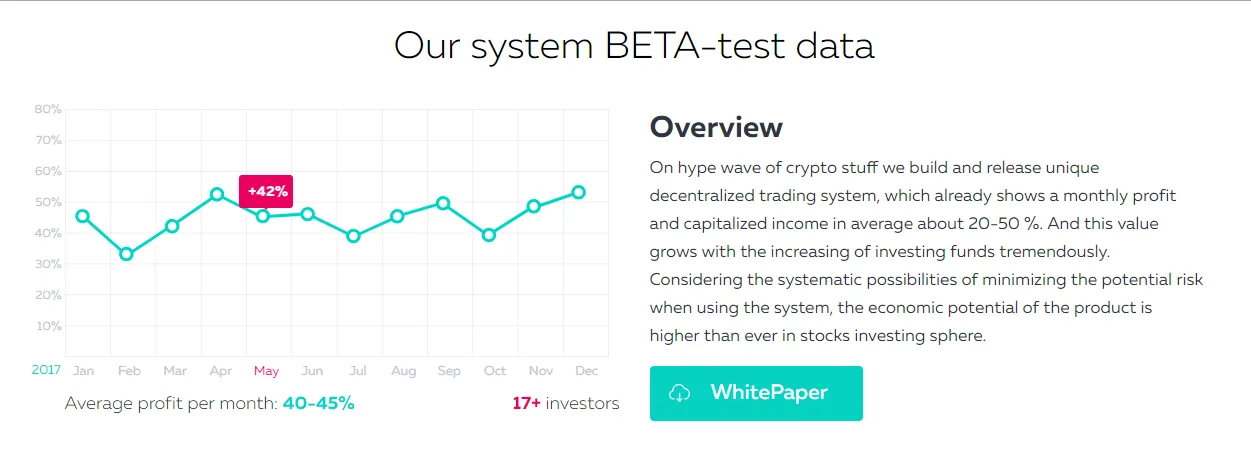Select the August data point circle
The width and height of the screenshot is (1251, 462).
coord(398,216)
